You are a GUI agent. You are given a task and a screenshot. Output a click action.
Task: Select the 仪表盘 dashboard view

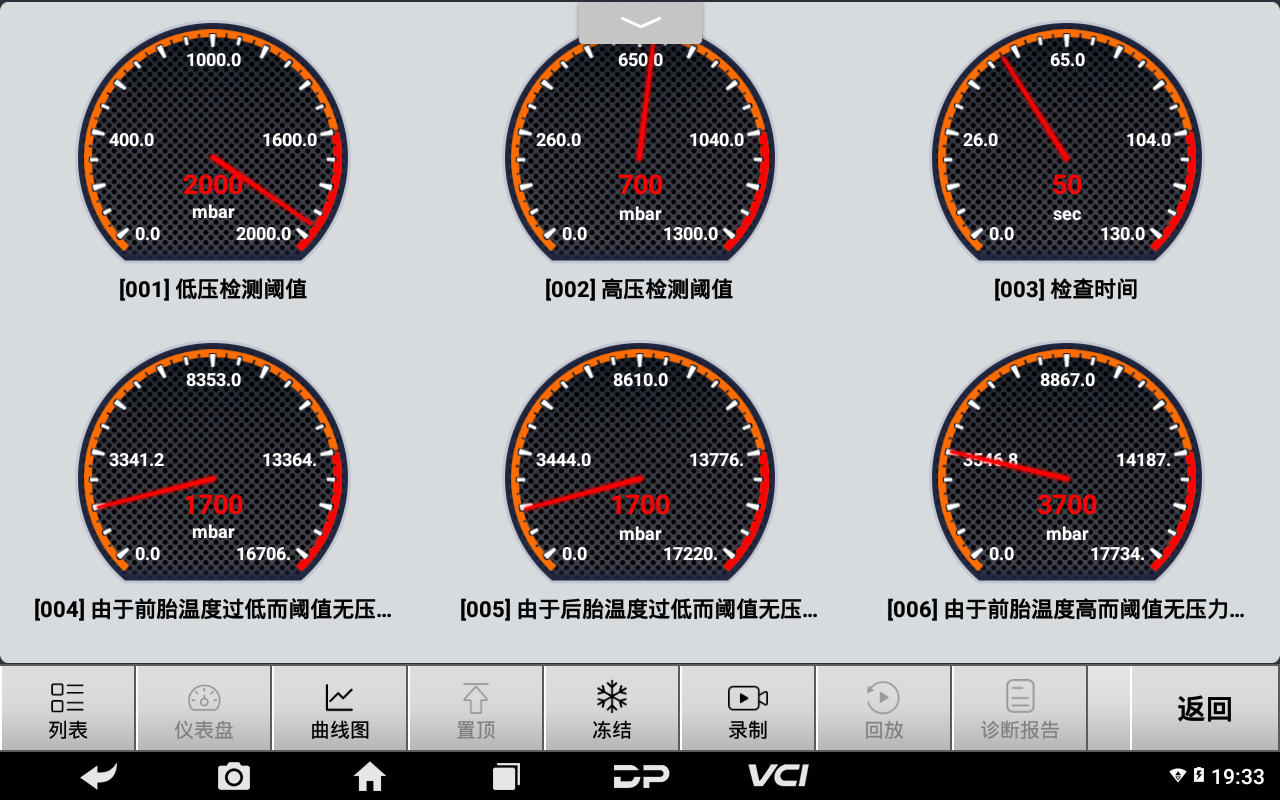point(204,709)
